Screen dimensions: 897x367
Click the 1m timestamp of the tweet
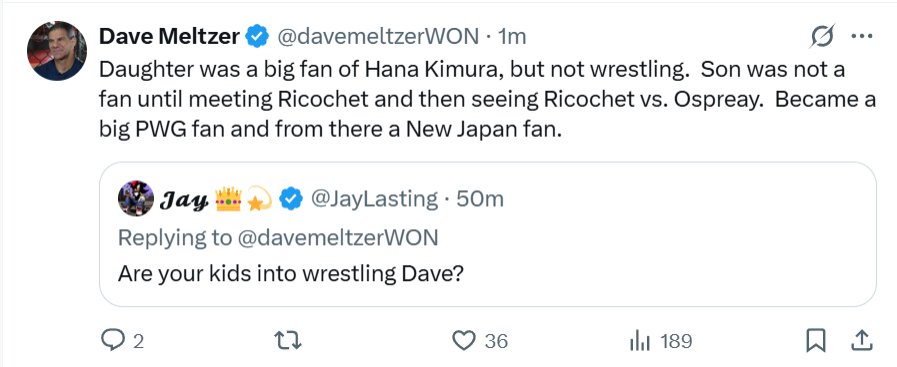[x=511, y=36]
